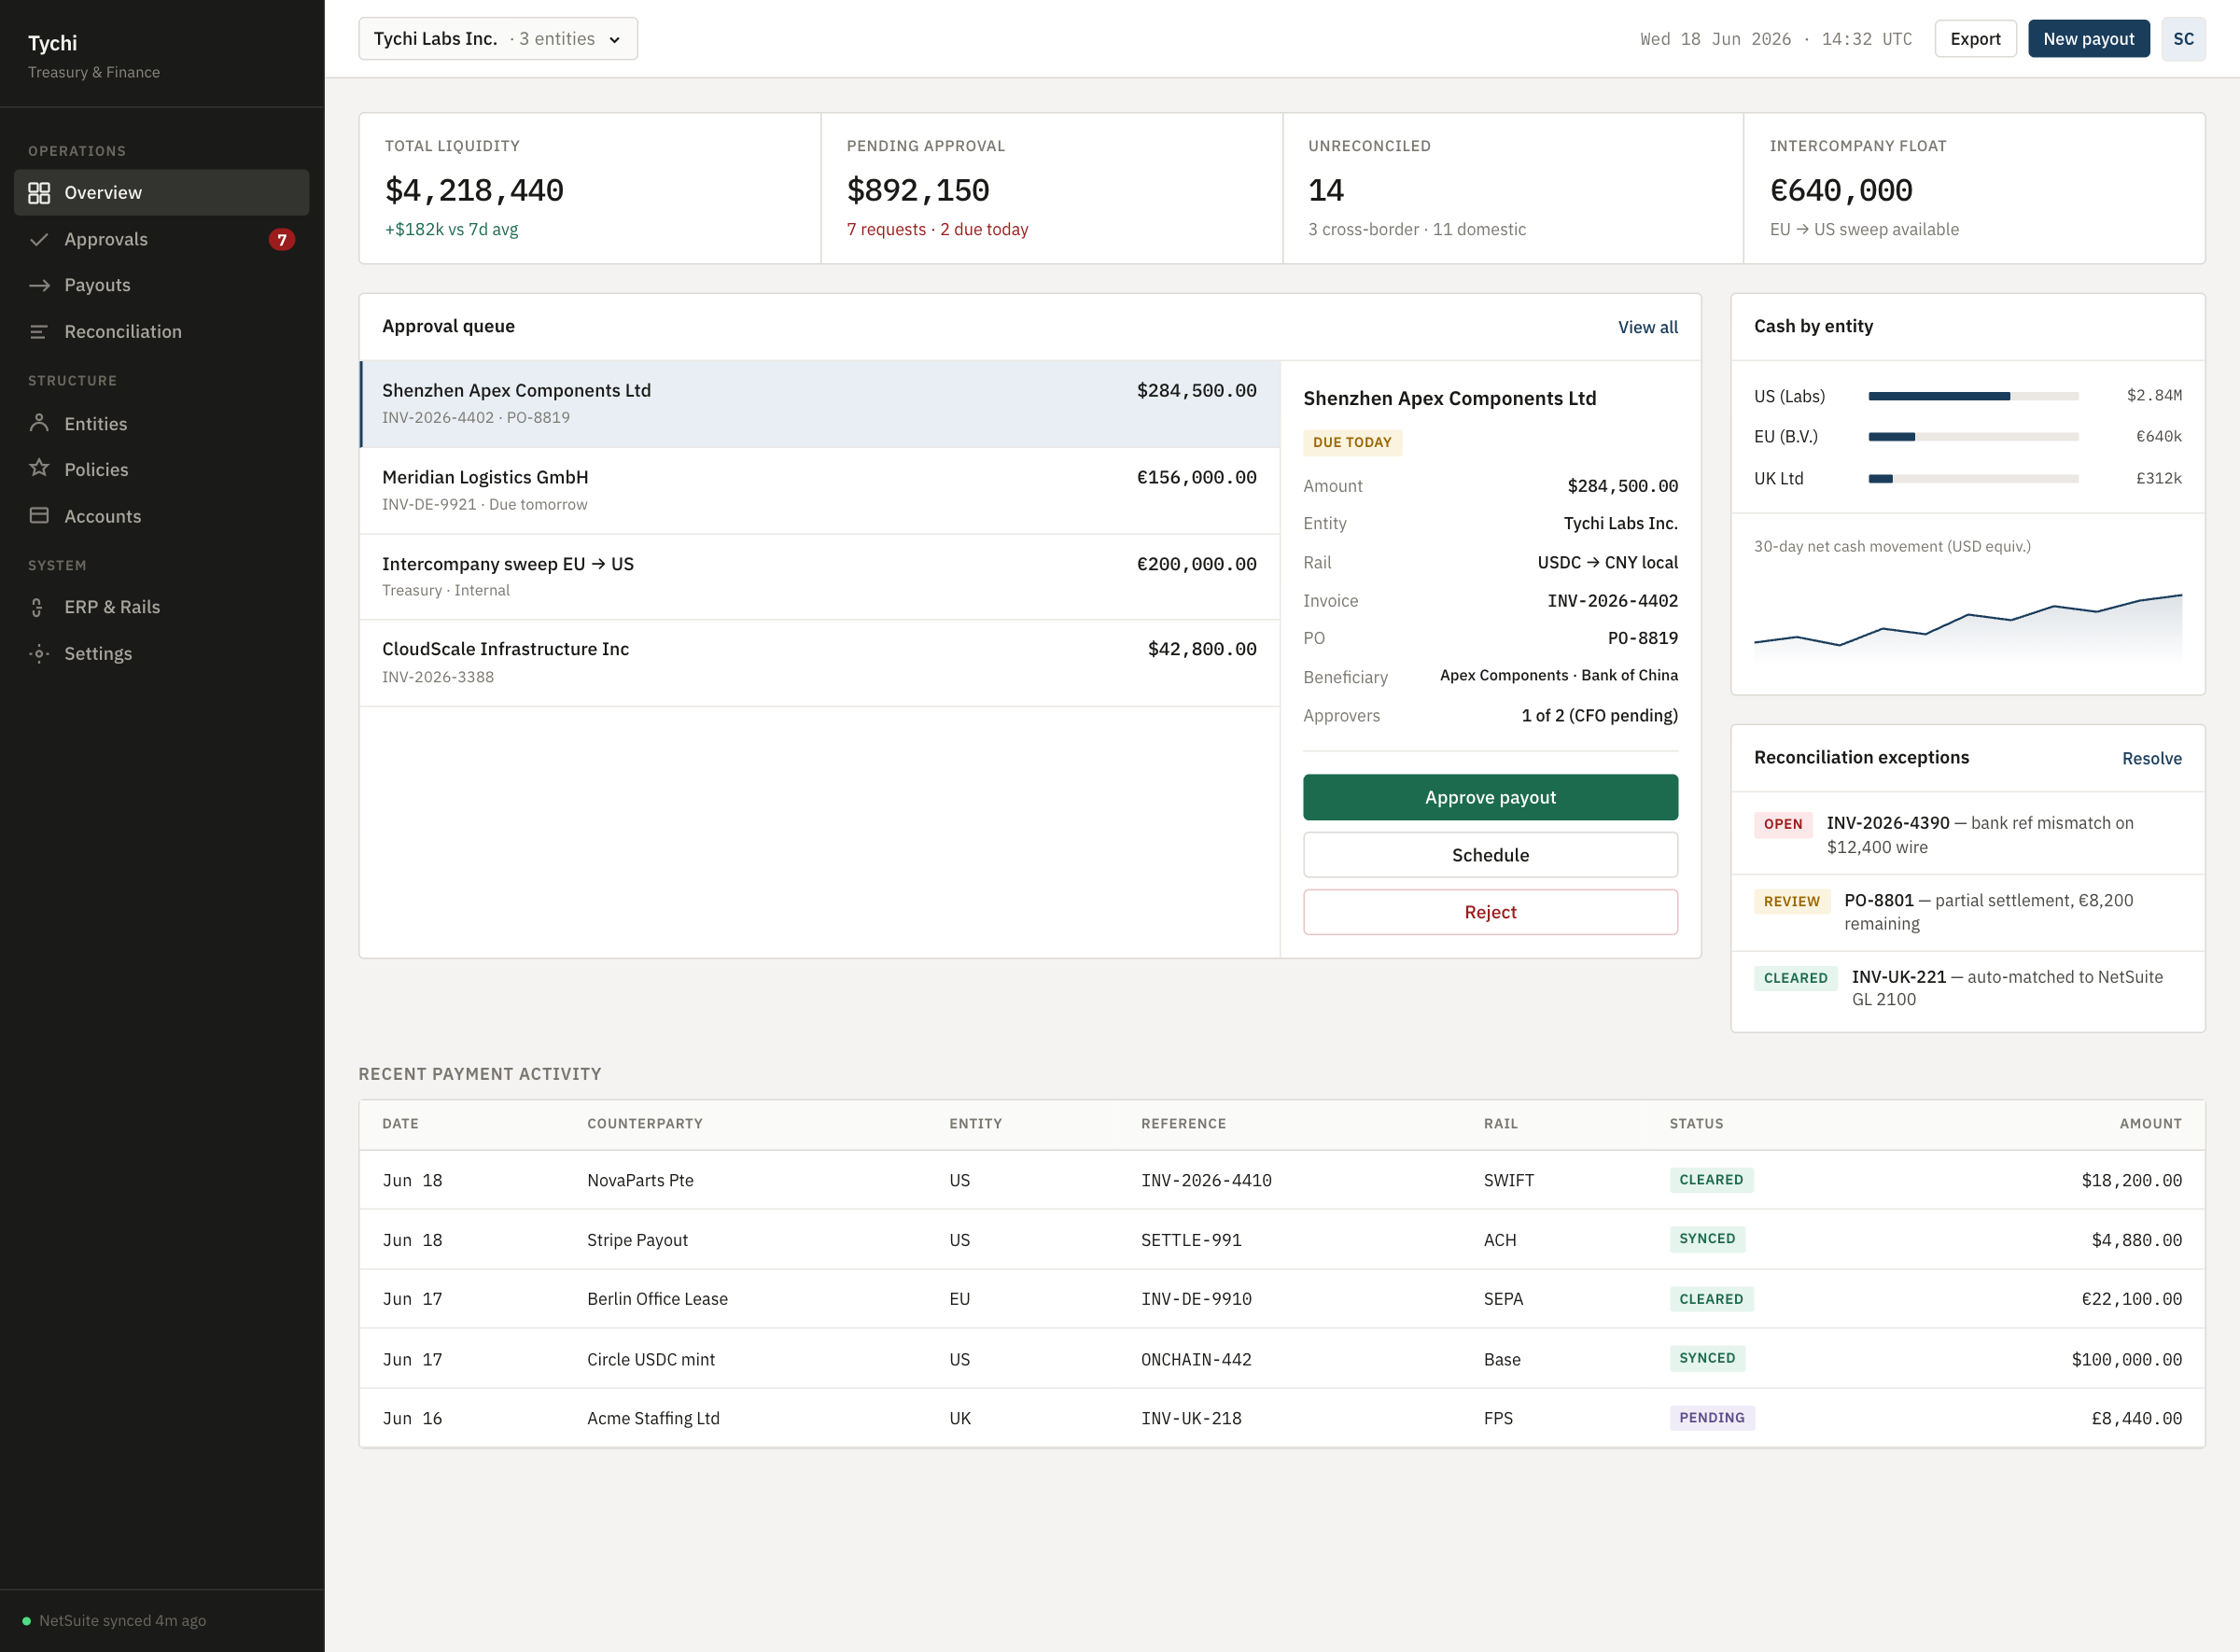
Task: Click INV-2026-4402 invoice value in detail panel
Action: click(x=1612, y=601)
